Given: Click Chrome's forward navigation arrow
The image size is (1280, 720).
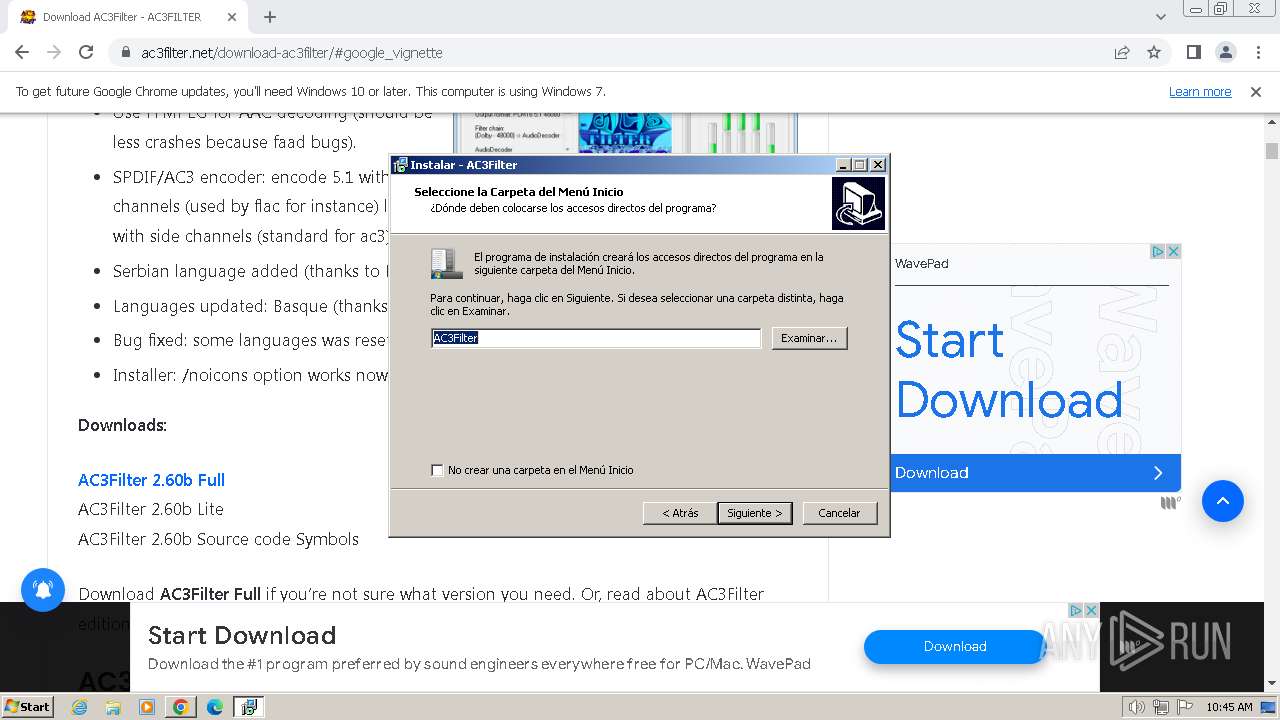Looking at the screenshot, I should [x=54, y=52].
